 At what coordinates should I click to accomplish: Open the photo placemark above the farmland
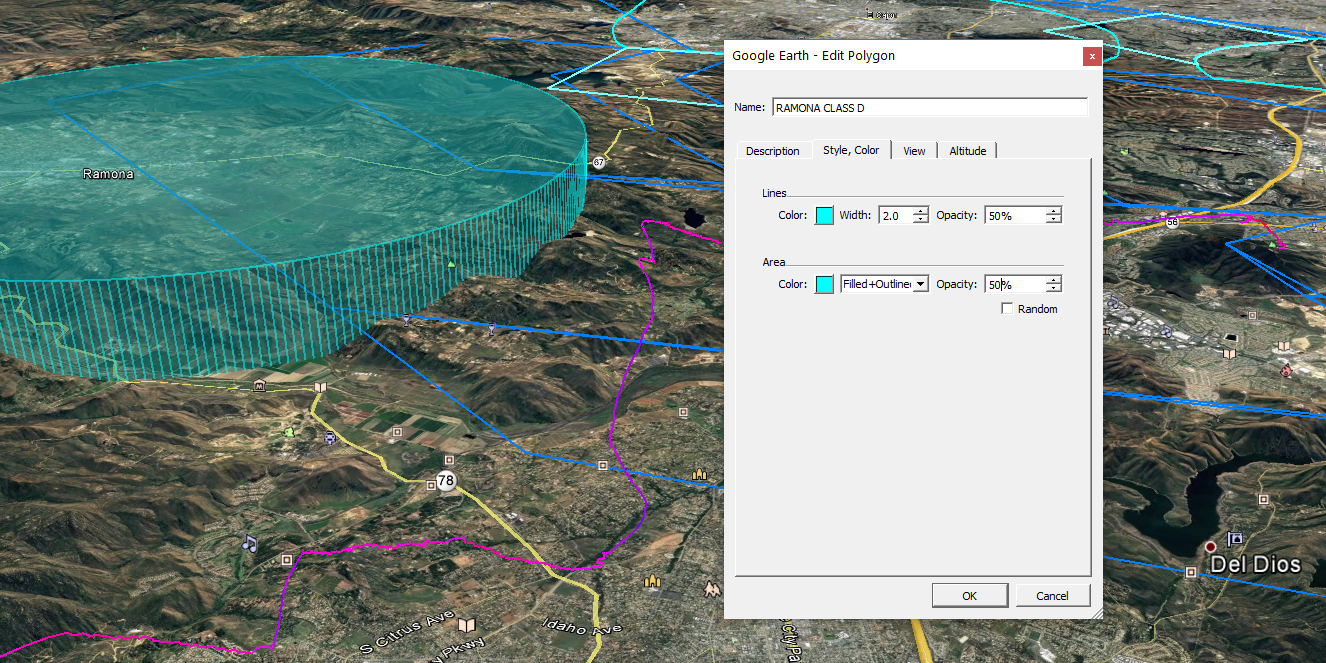tap(396, 430)
